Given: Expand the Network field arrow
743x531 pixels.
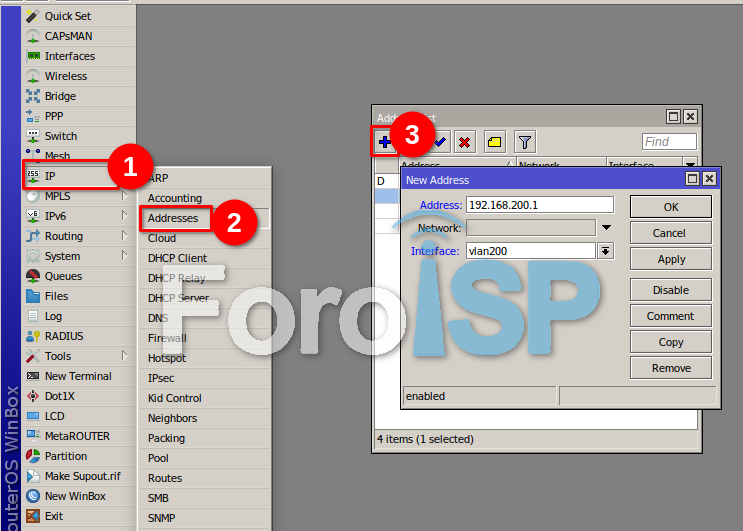Looking at the screenshot, I should 605,228.
